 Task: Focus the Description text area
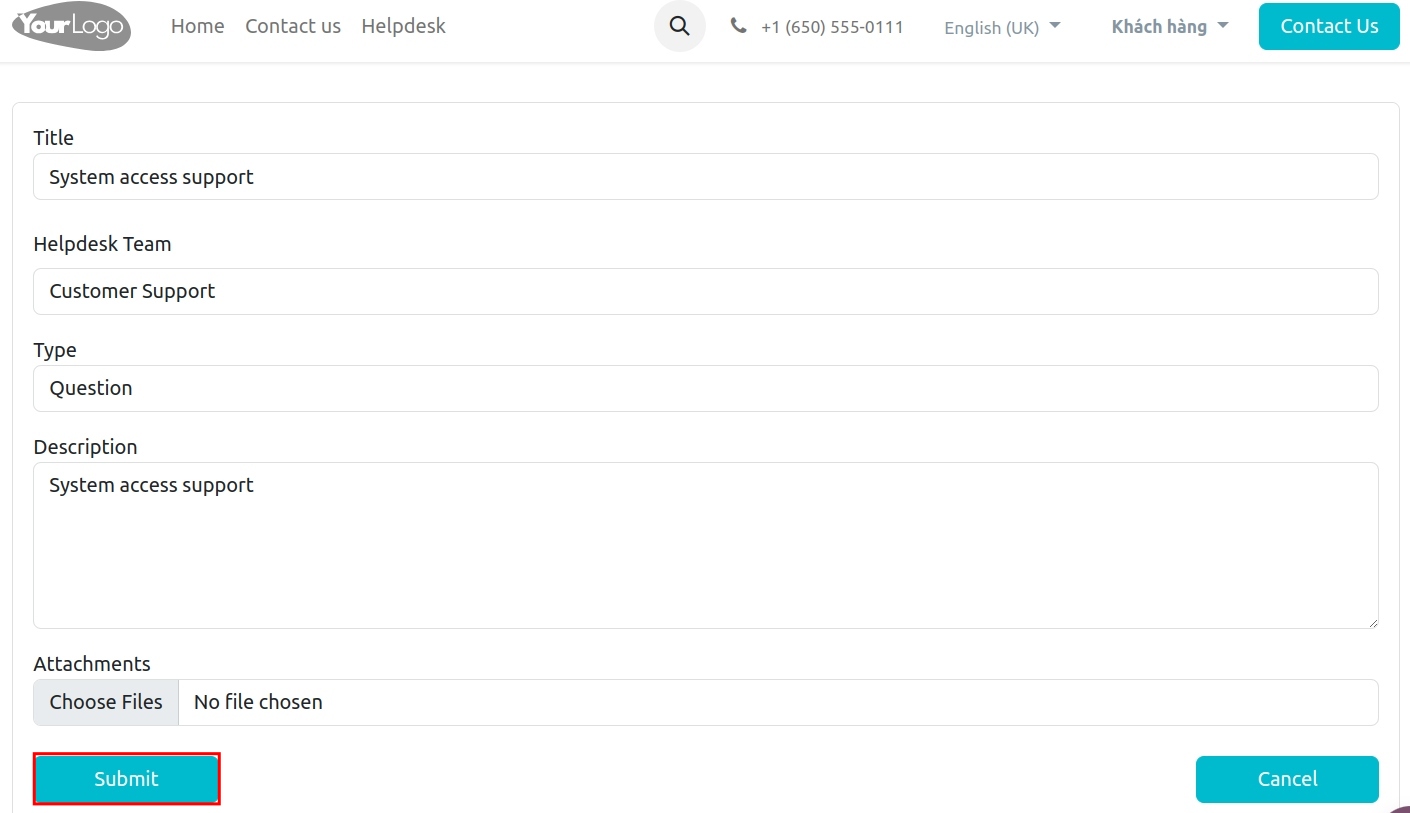pyautogui.click(x=706, y=545)
